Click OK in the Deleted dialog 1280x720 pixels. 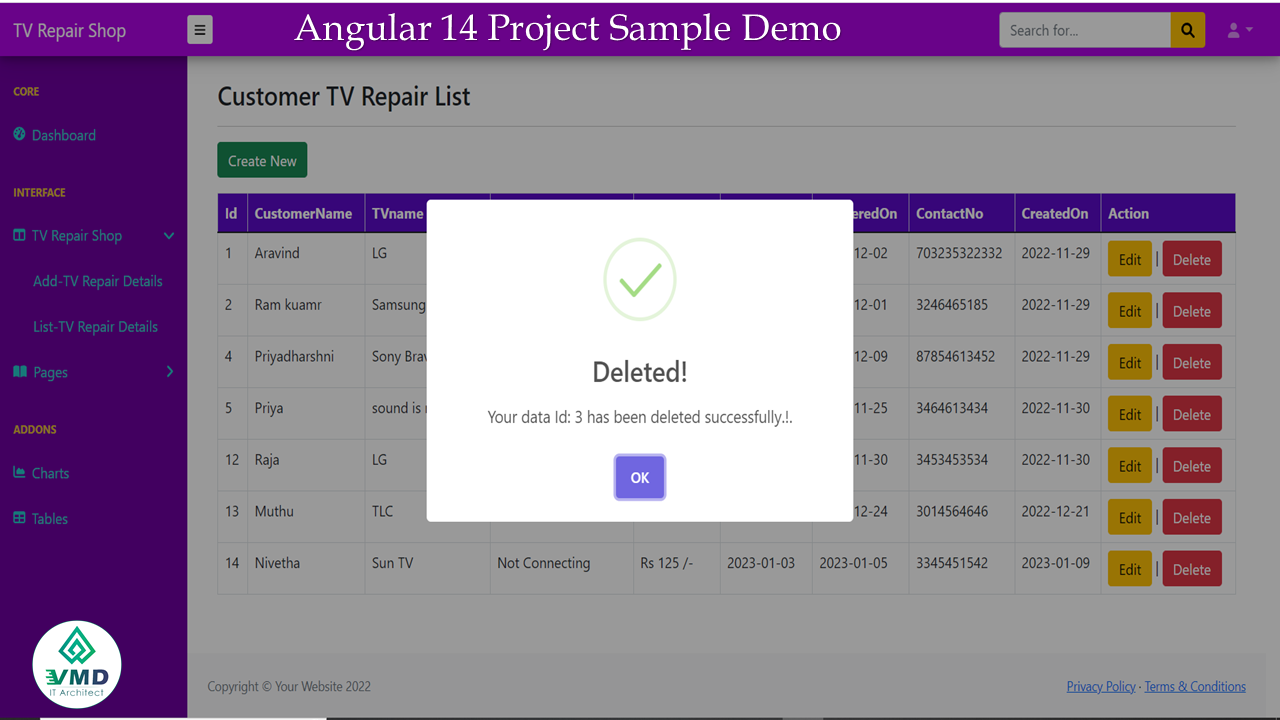640,477
